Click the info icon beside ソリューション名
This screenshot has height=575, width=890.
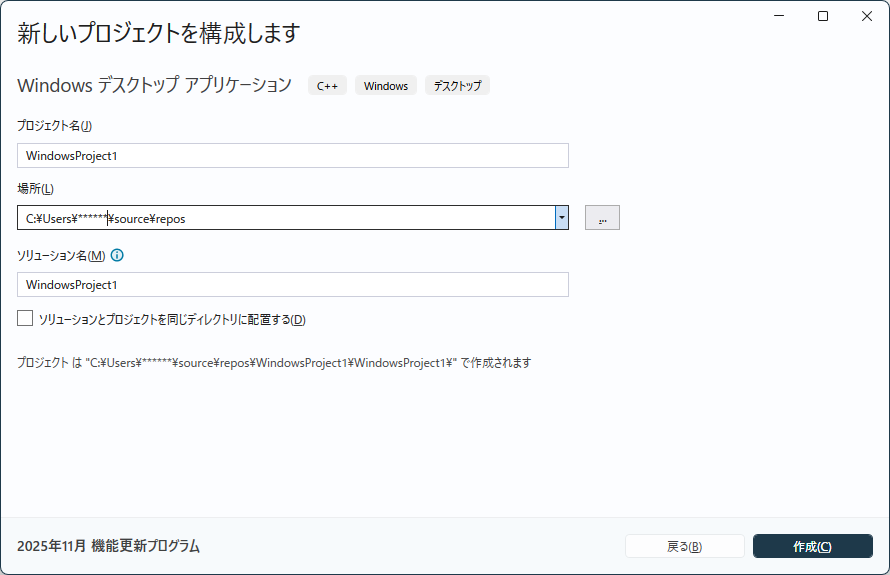point(117,255)
